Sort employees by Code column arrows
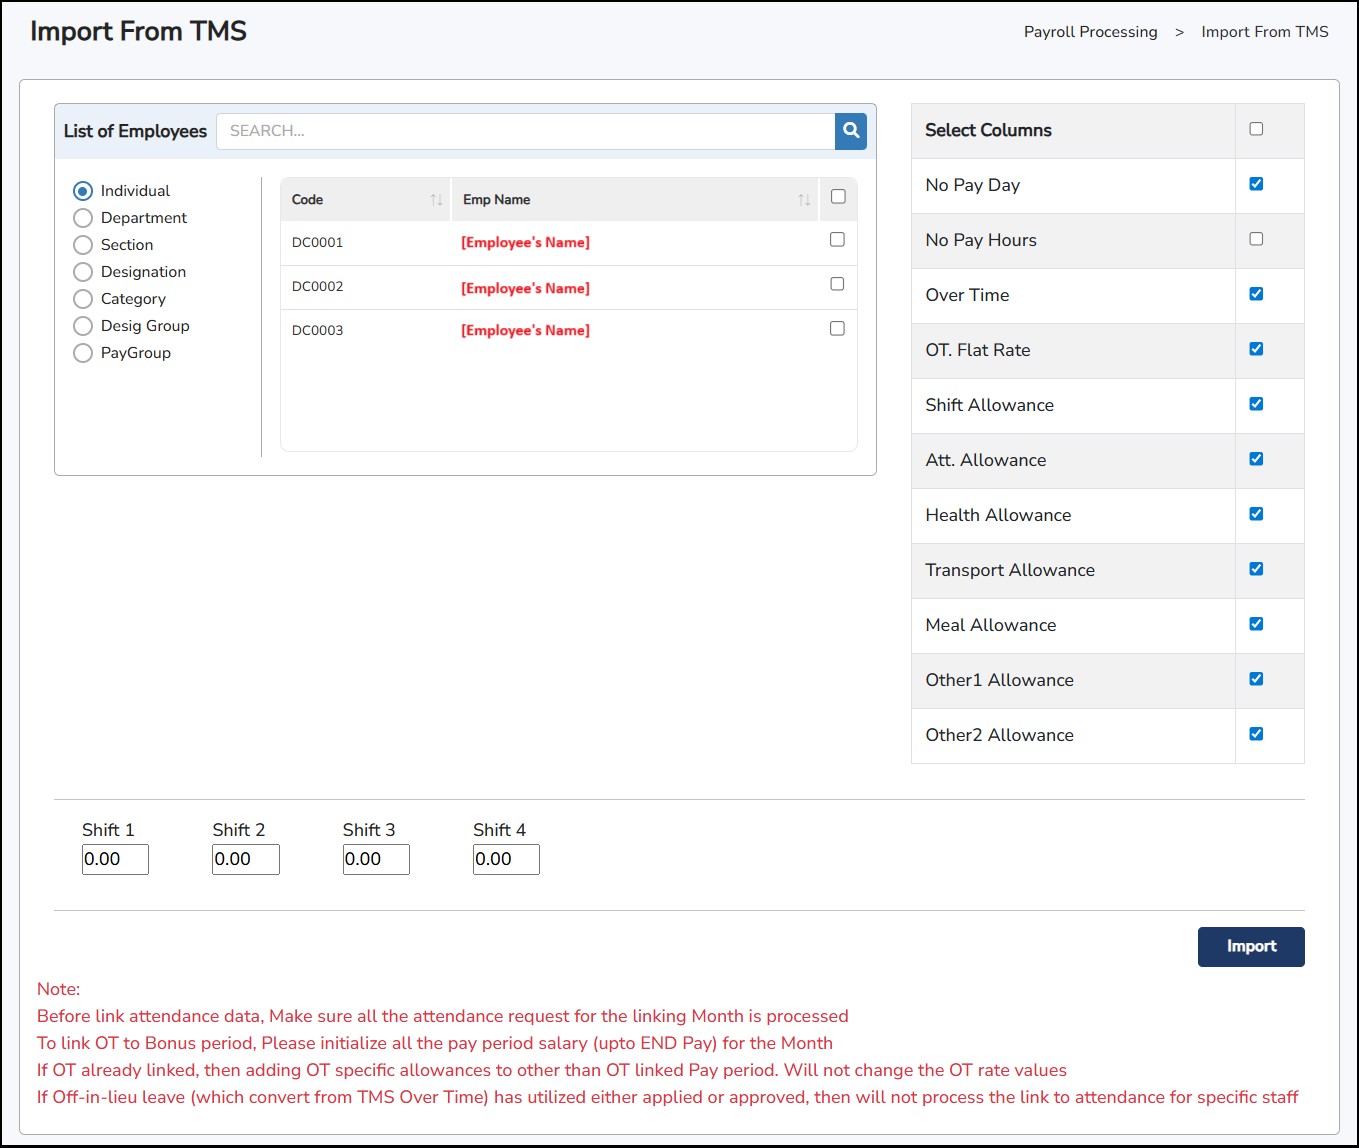Image resolution: width=1359 pixels, height=1148 pixels. point(436,200)
